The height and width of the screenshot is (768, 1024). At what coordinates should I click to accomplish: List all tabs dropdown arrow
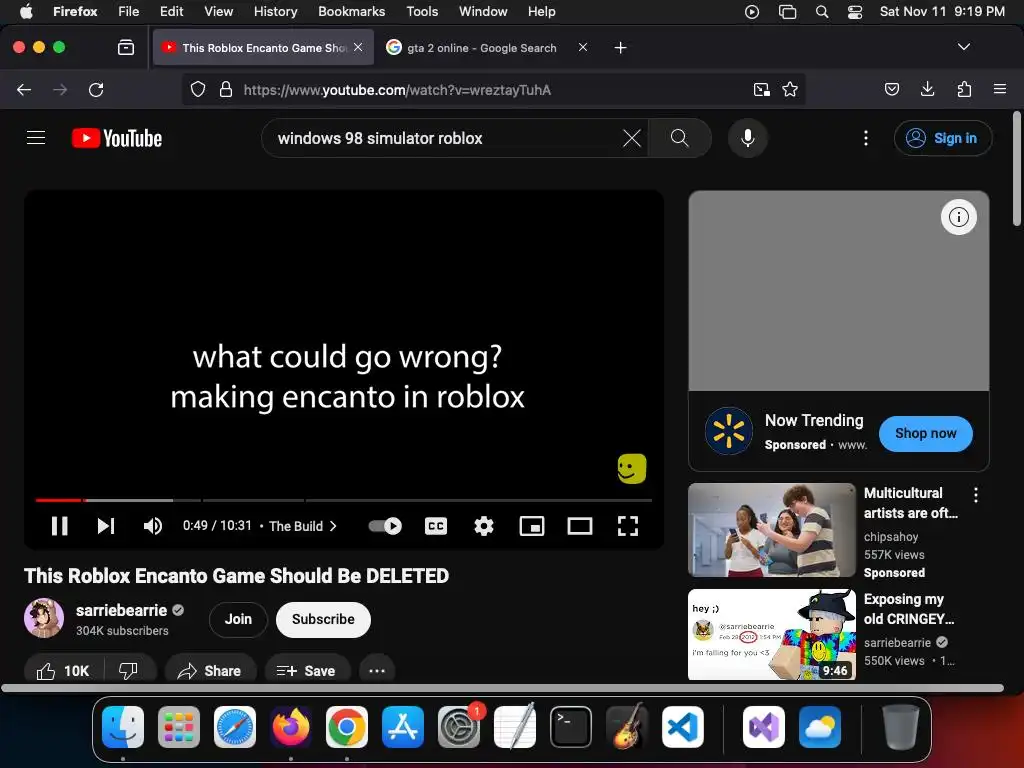(963, 47)
